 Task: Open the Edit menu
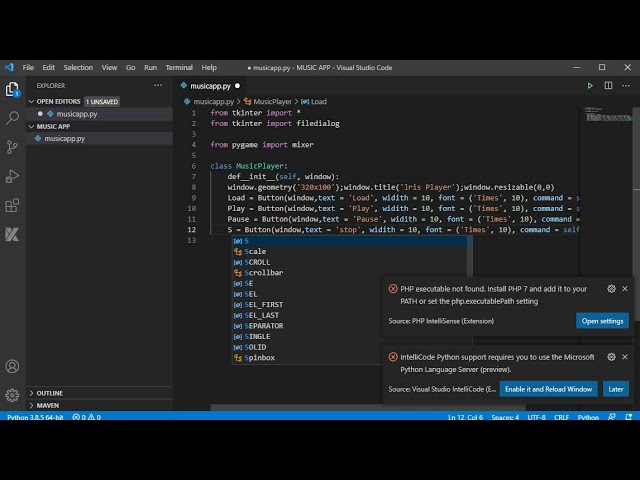pos(49,67)
